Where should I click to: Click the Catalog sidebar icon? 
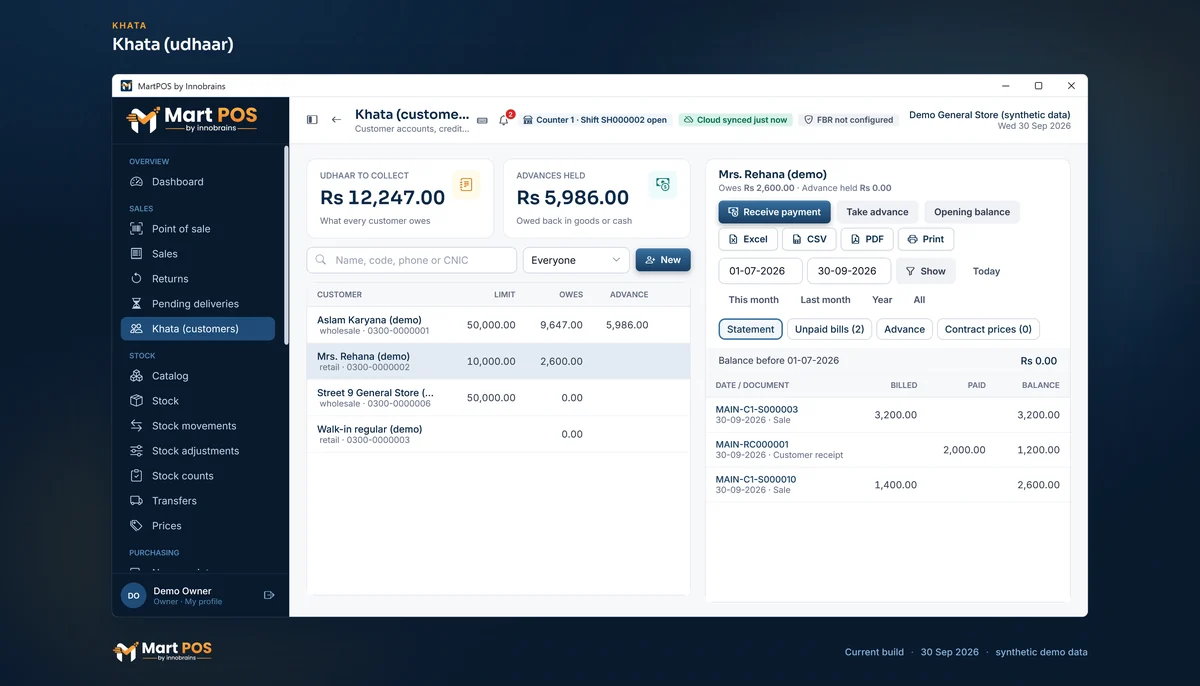tap(137, 376)
